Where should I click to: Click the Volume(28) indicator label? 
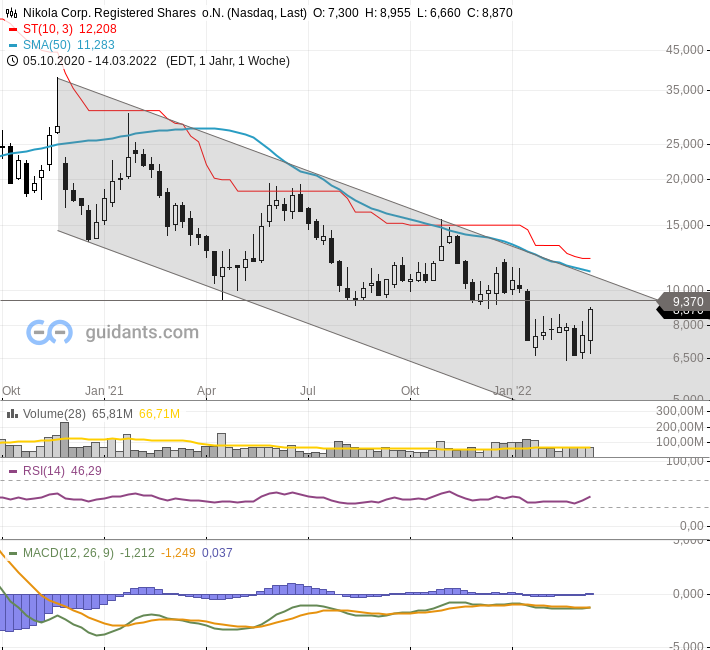[54, 414]
